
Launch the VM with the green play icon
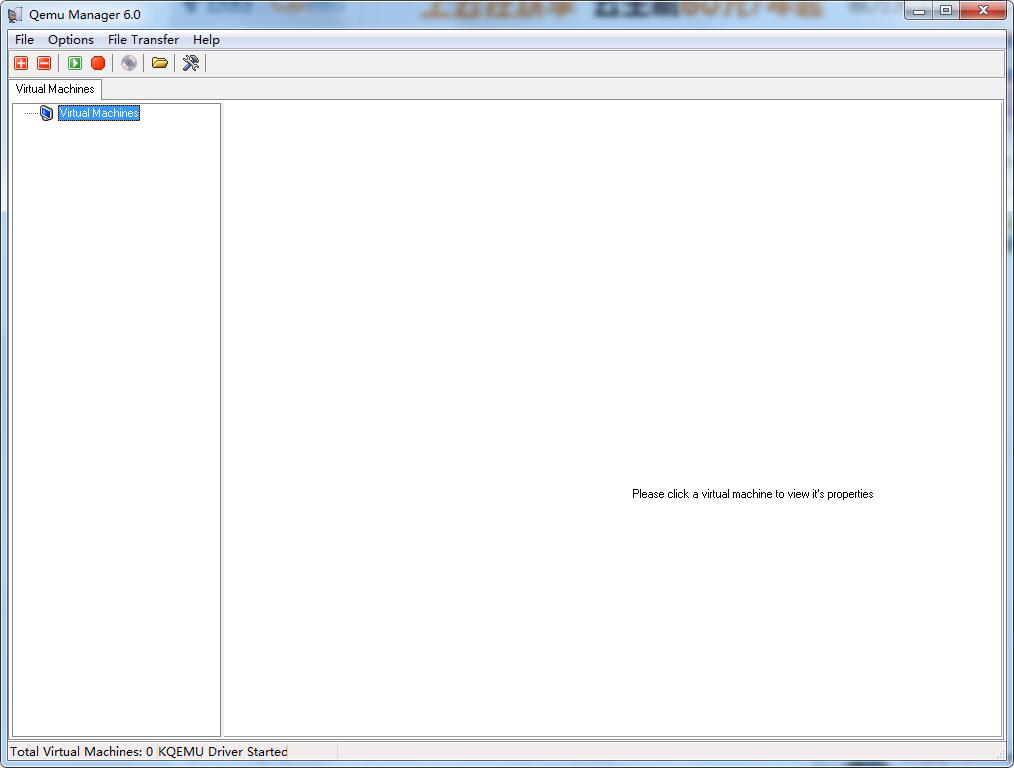tap(75, 63)
